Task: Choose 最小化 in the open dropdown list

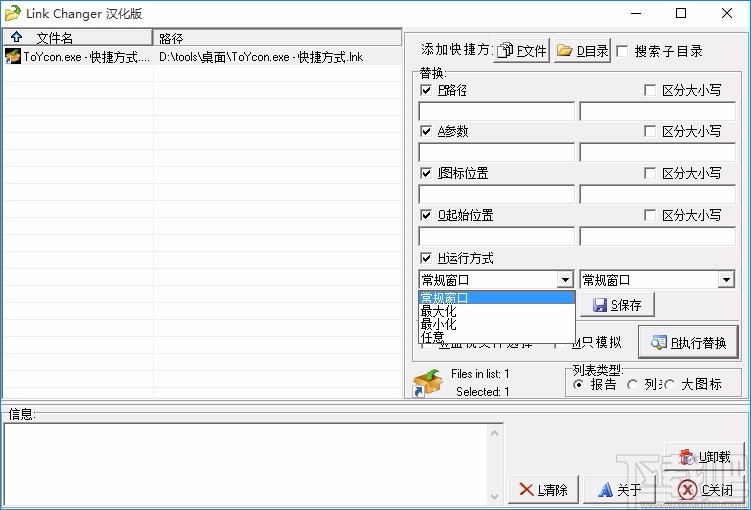Action: pos(497,324)
